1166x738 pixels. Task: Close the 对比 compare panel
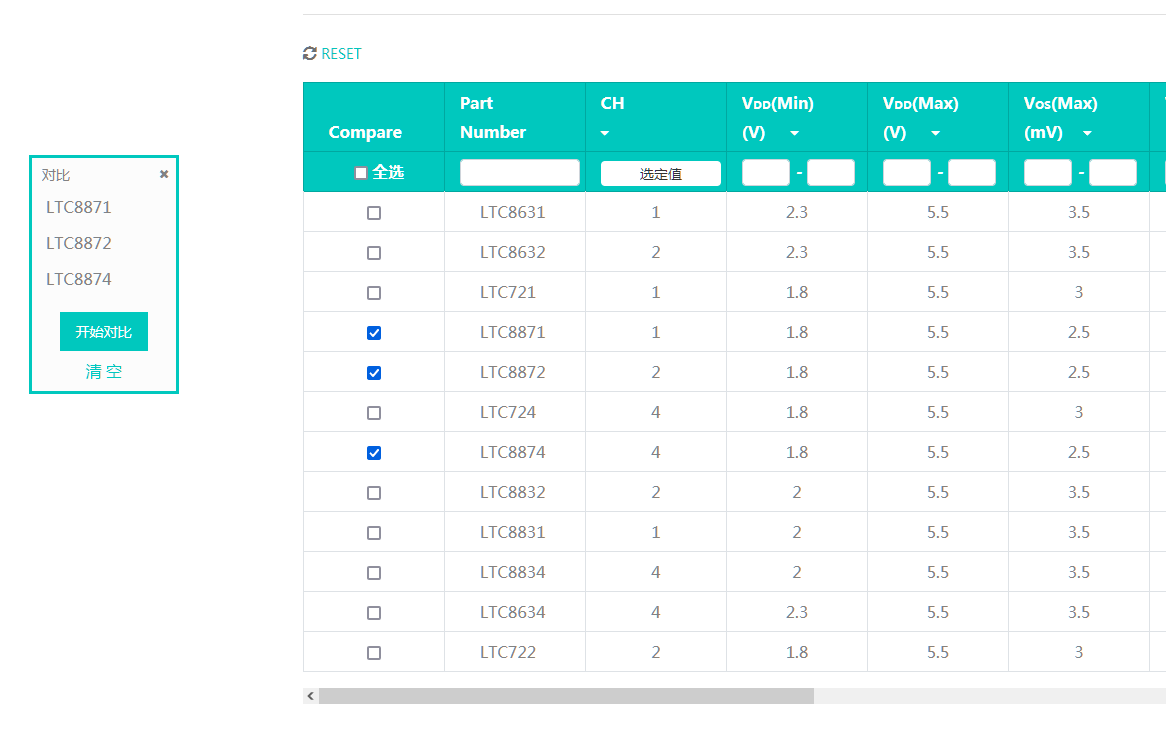click(164, 174)
